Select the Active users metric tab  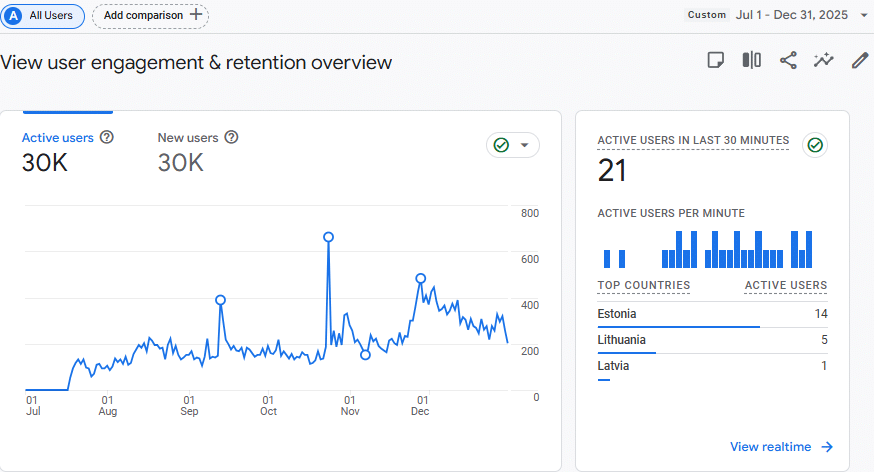58,138
